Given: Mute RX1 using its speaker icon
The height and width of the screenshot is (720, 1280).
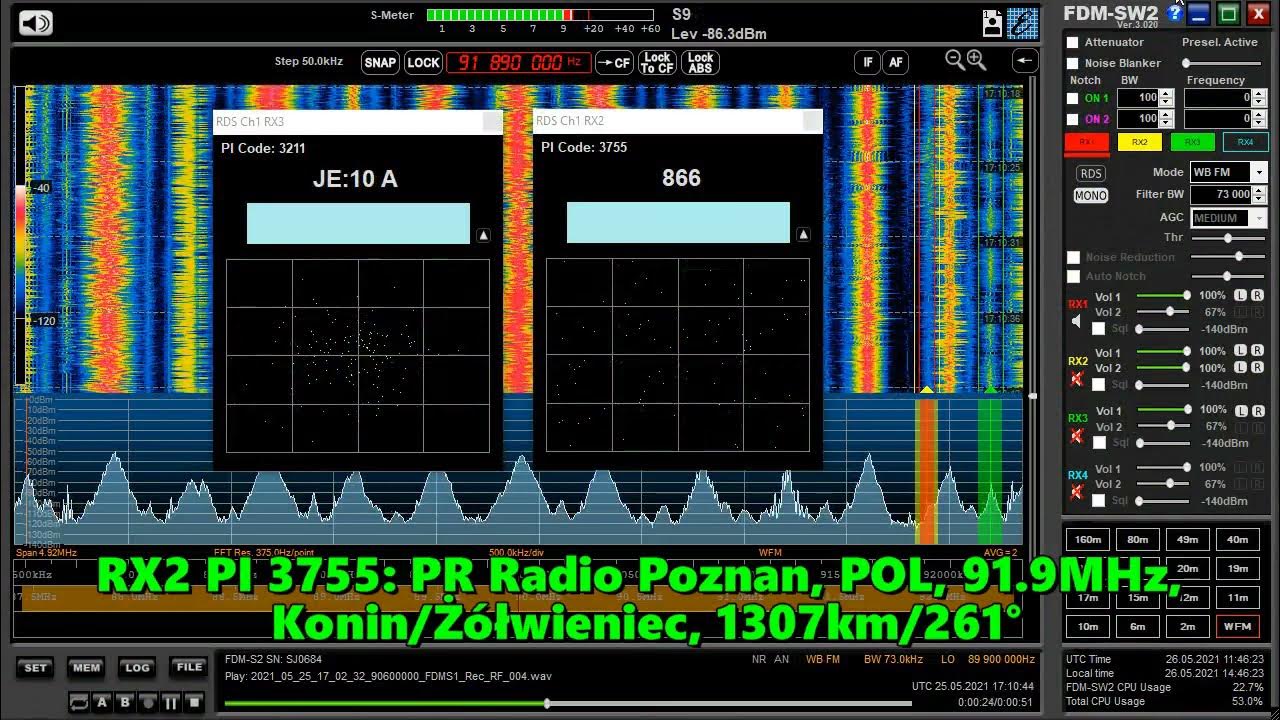Looking at the screenshot, I should coord(1077,322).
